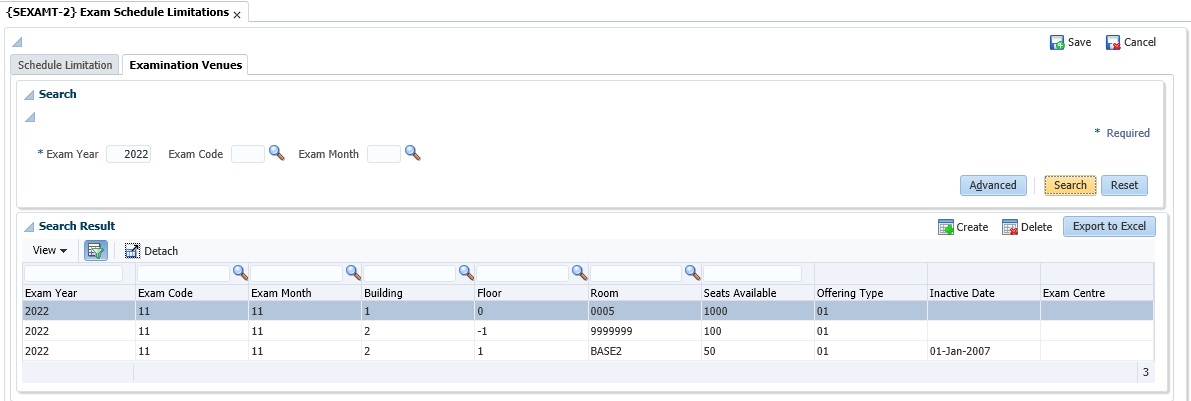The height and width of the screenshot is (401, 1191).
Task: Open Floor column filter lookup
Action: pyautogui.click(x=580, y=272)
